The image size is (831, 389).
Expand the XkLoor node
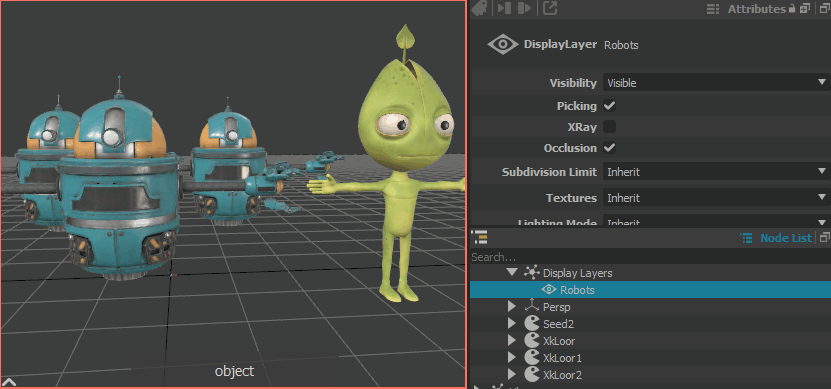(511, 340)
